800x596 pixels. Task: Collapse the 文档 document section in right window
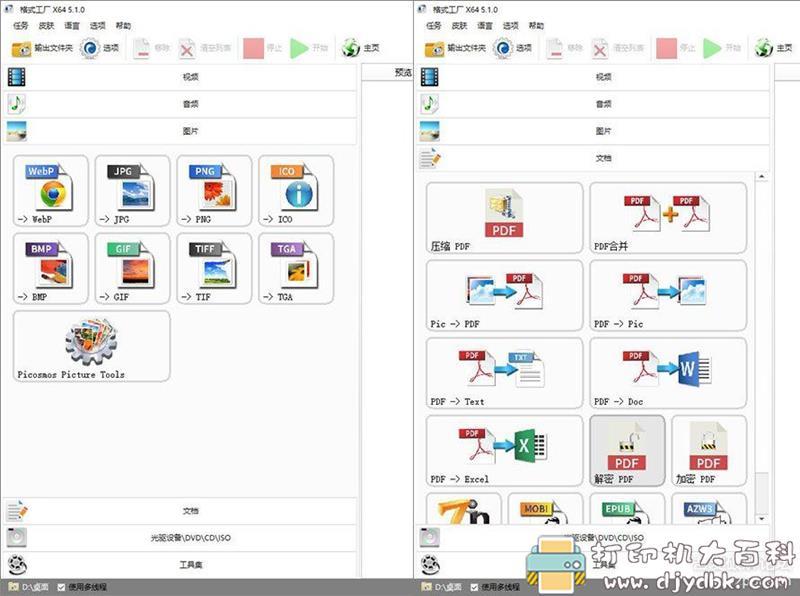point(593,158)
